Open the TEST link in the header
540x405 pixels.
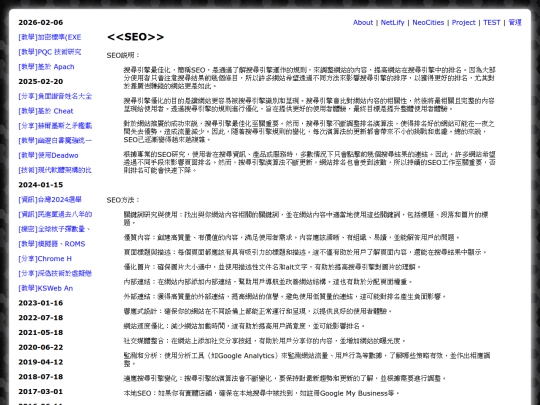pyautogui.click(x=491, y=22)
